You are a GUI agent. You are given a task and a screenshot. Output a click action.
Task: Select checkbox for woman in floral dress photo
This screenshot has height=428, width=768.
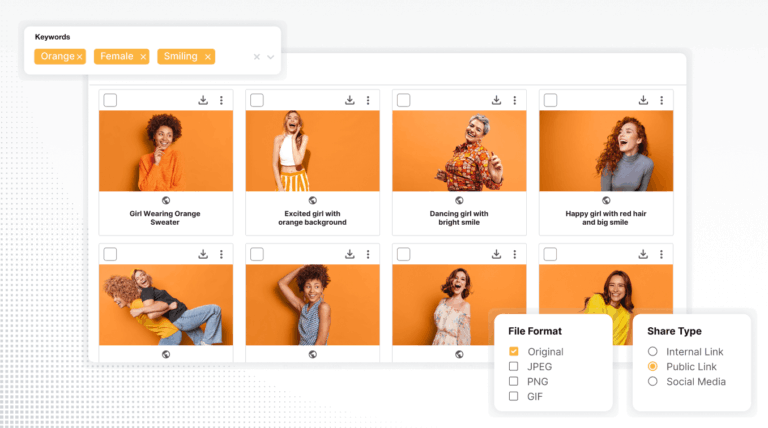click(404, 254)
